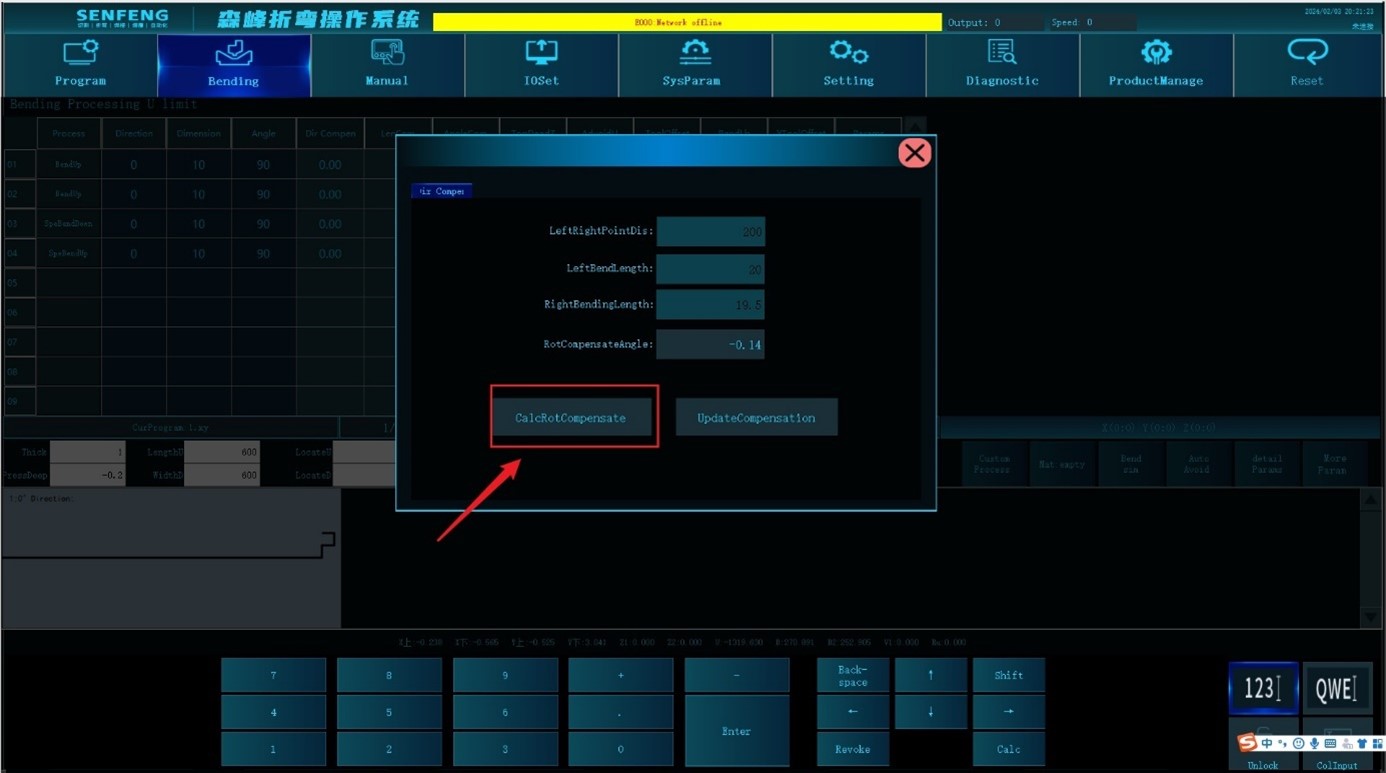Close the compensation dialog with red X
This screenshot has width=1386, height=773.
tap(914, 153)
